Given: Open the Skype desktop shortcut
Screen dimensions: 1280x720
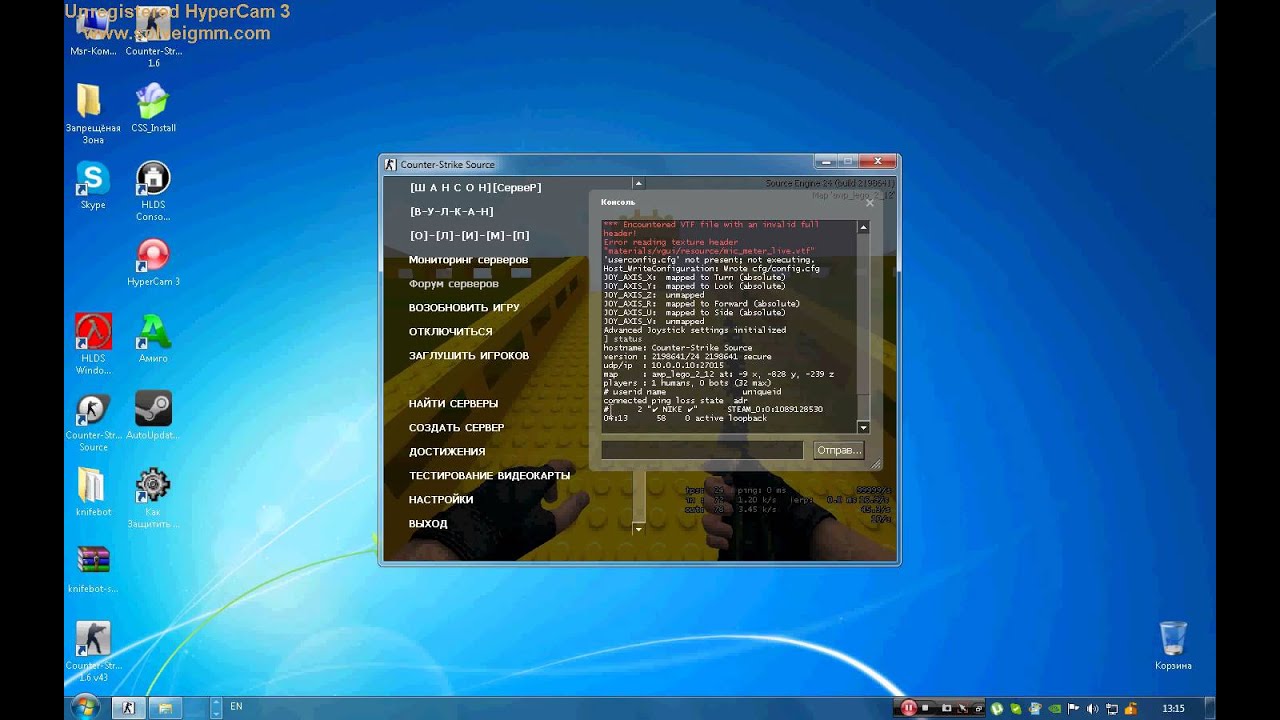Looking at the screenshot, I should click(93, 185).
